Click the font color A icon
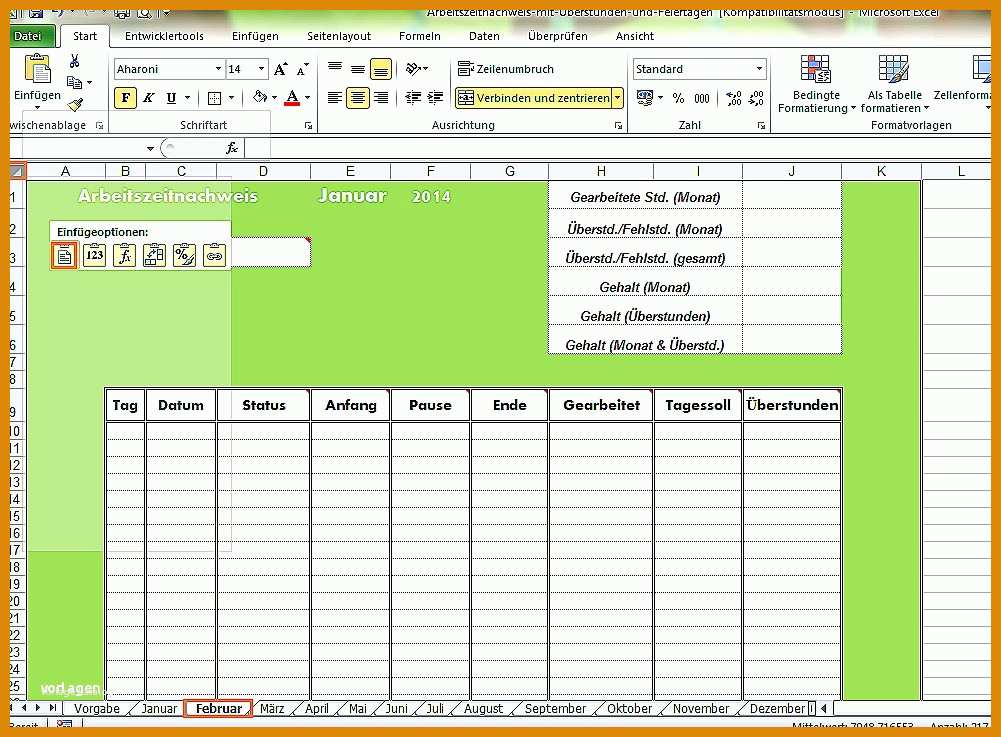Image resolution: width=1001 pixels, height=737 pixels. [x=292, y=98]
